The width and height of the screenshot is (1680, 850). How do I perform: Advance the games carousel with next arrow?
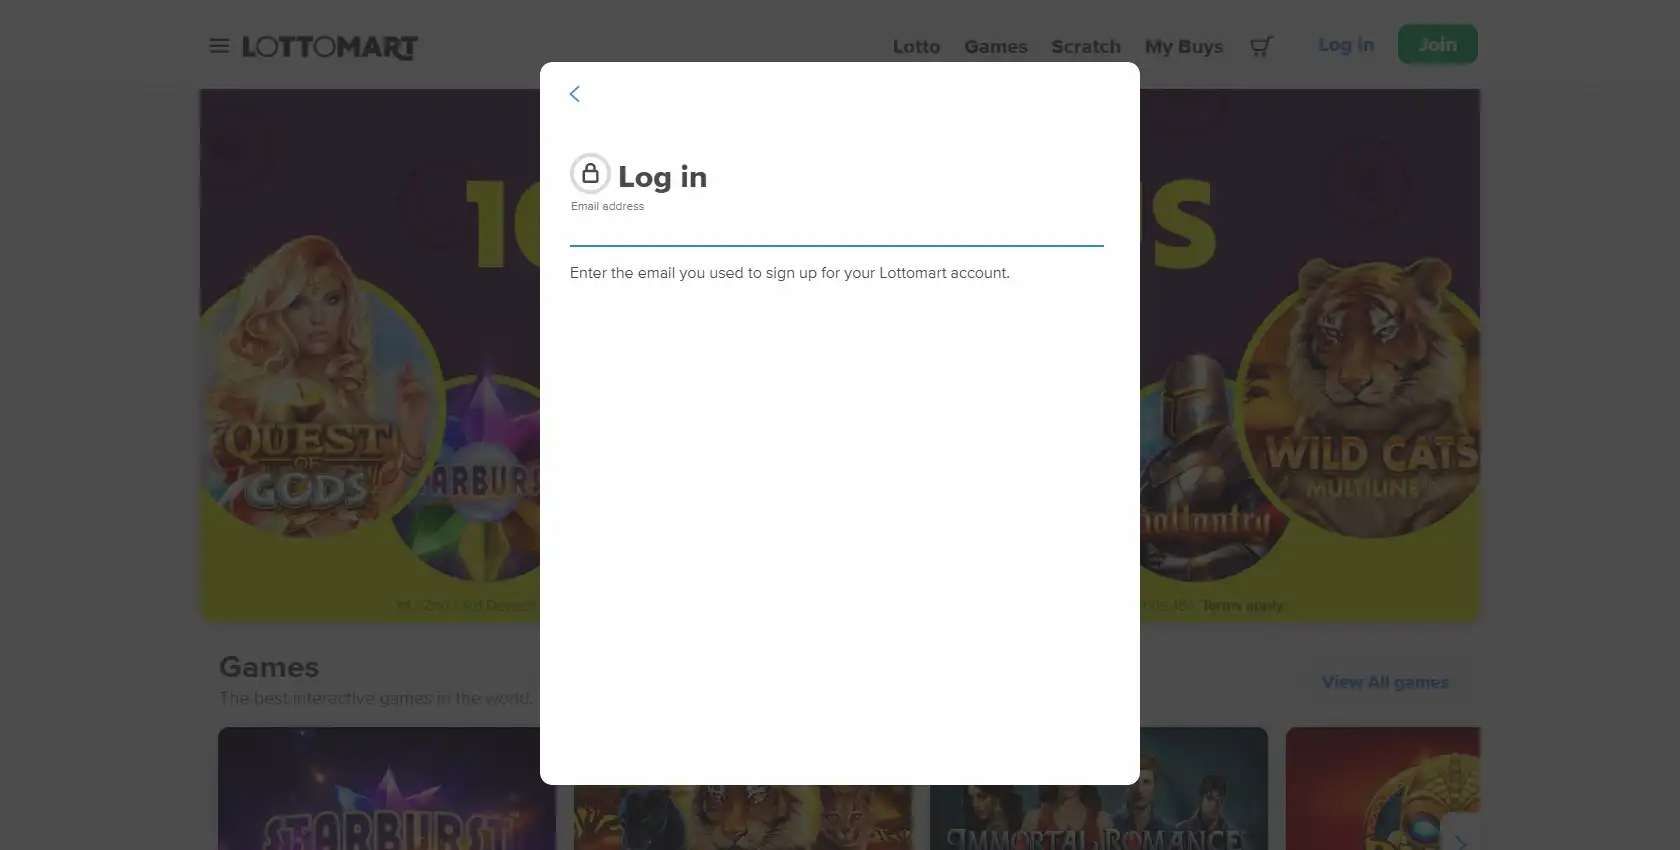click(x=1459, y=838)
